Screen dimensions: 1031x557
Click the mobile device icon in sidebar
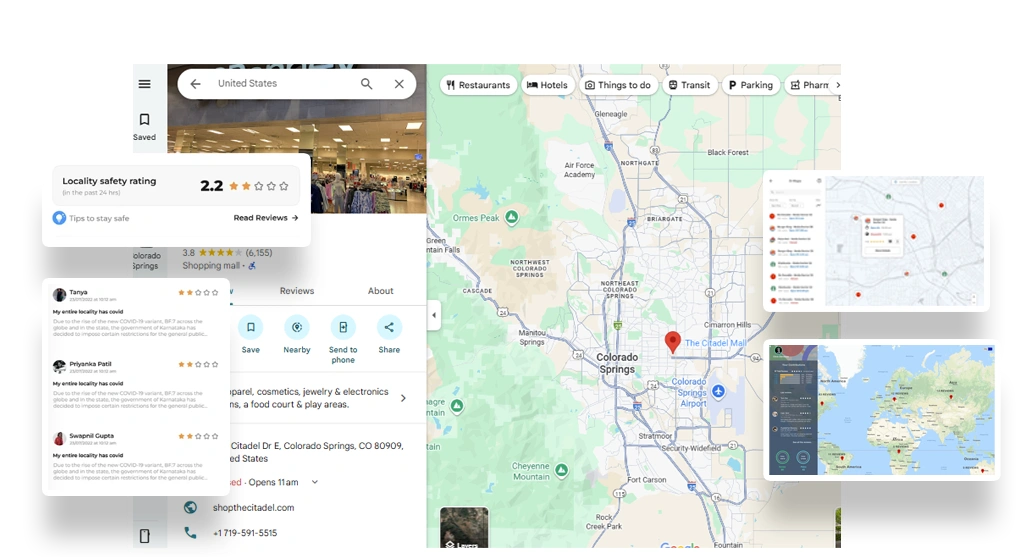tap(145, 536)
